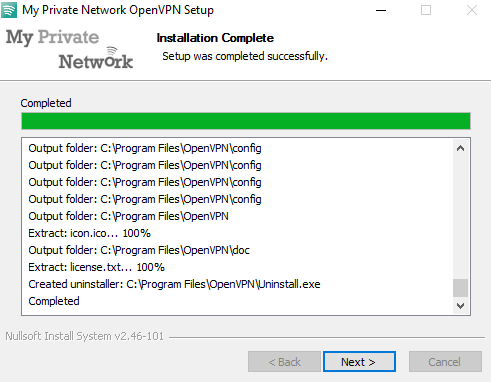Click the log scrollbar thumb

pyautogui.click(x=460, y=288)
